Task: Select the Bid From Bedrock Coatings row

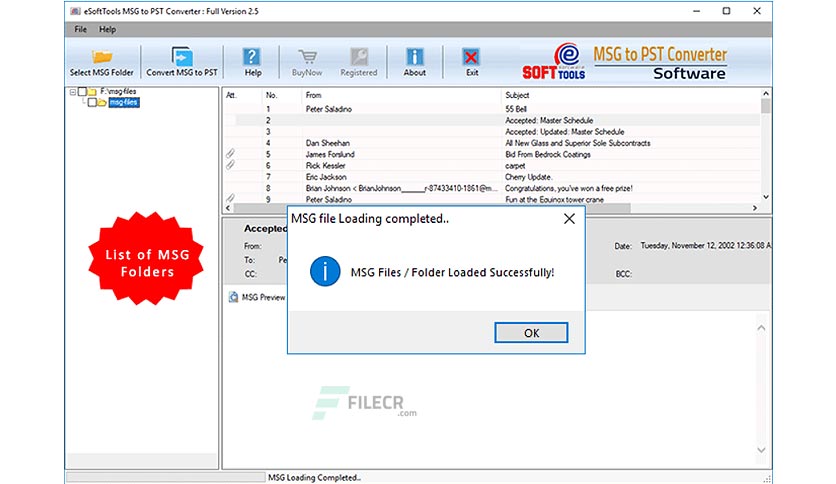Action: 492,154
